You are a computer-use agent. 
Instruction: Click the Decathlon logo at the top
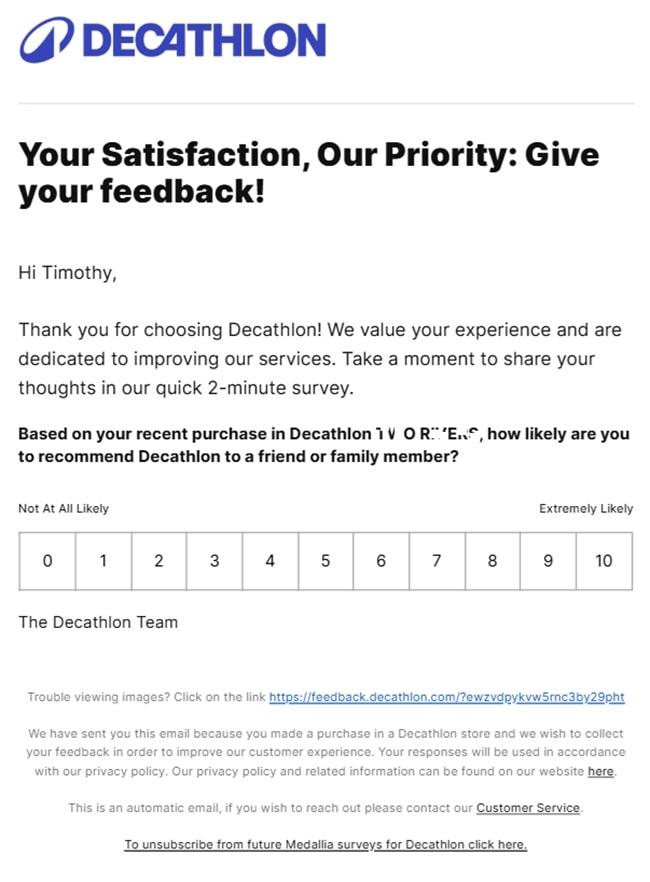pyautogui.click(x=170, y=40)
